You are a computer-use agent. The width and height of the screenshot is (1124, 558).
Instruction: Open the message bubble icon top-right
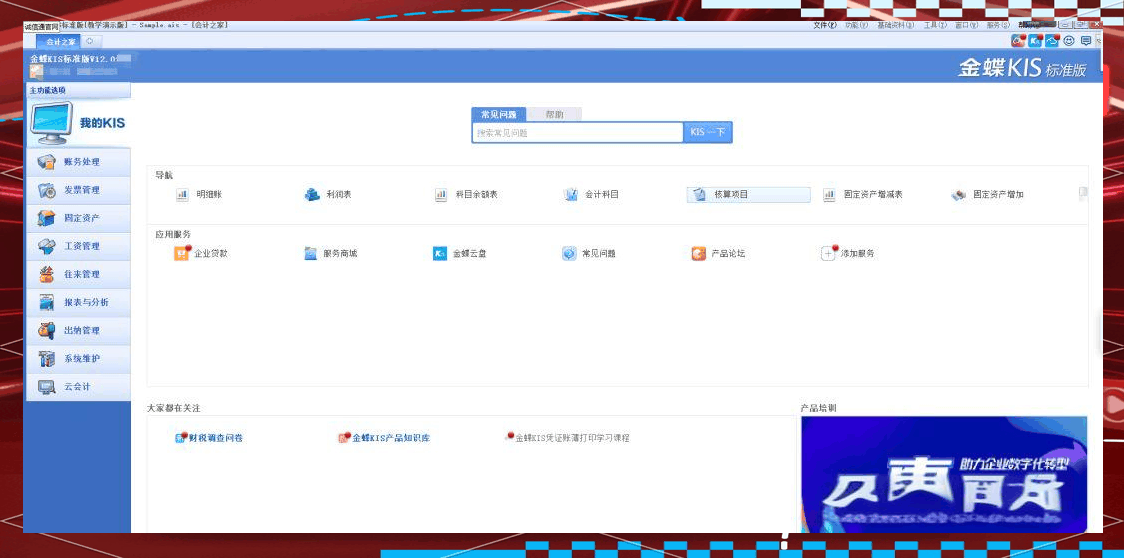tap(1086, 41)
